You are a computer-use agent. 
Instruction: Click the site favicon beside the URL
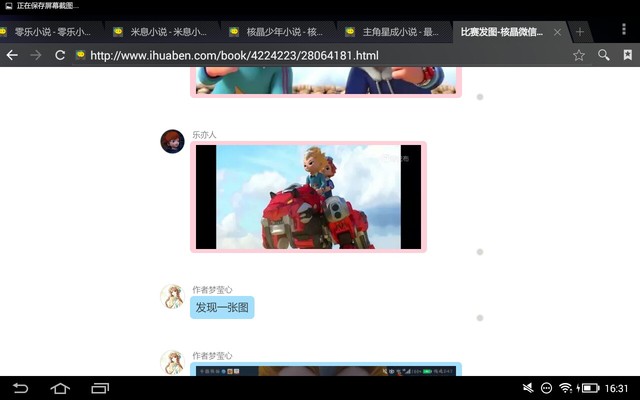(x=80, y=55)
